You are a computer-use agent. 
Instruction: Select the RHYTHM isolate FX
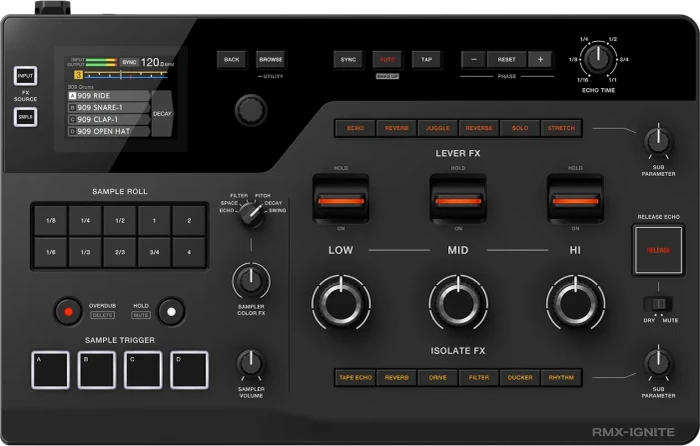[x=561, y=378]
